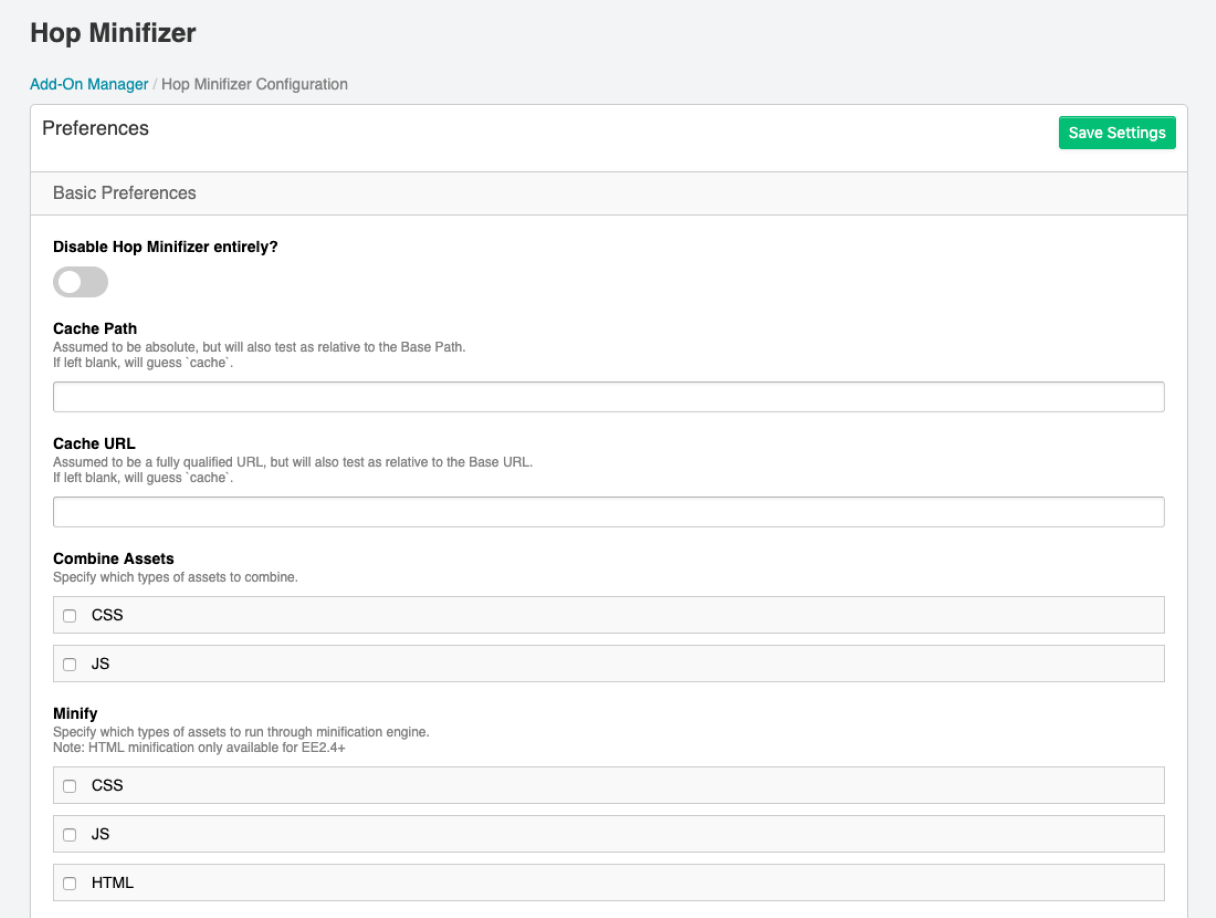
Task: Enable CSS minification checkbox
Action: [x=69, y=785]
